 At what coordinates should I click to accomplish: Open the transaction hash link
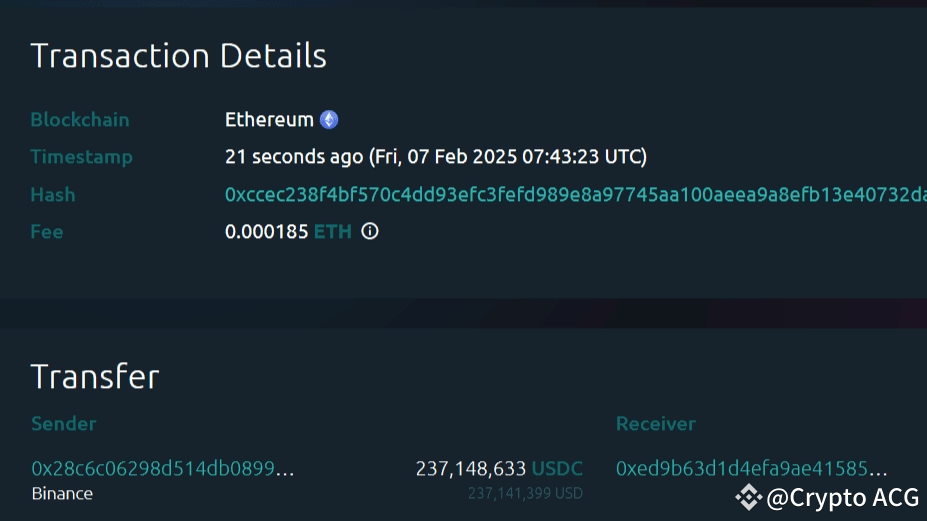(575, 195)
